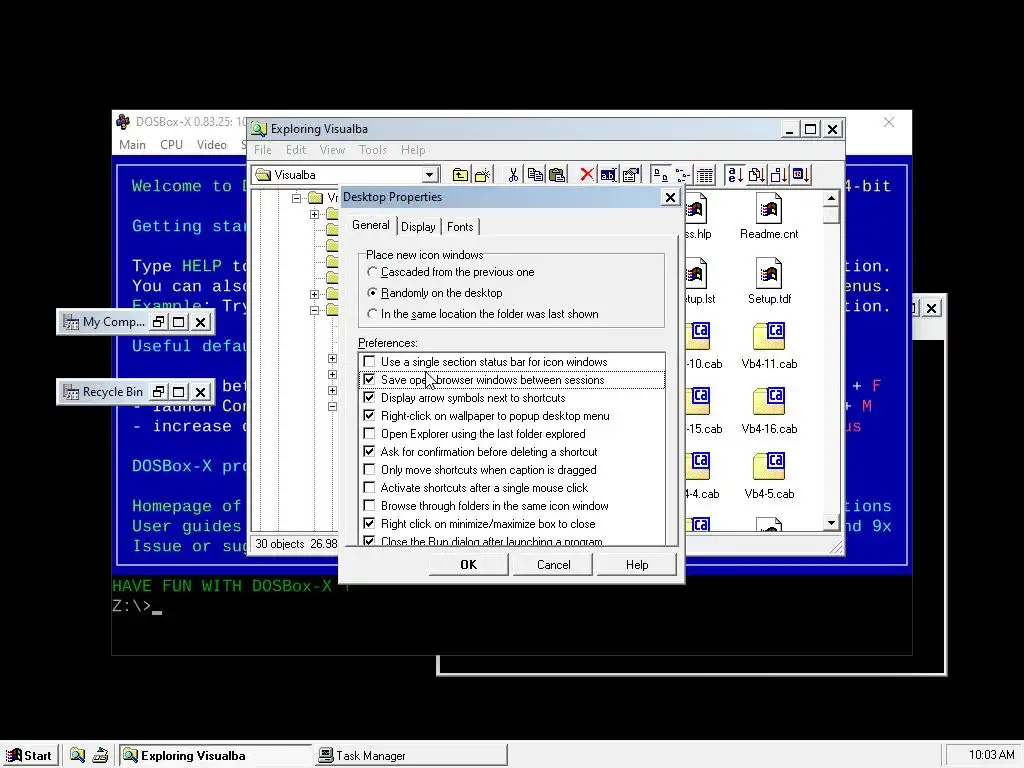The image size is (1024, 768).
Task: Select Randomly on the desktop option
Action: pyautogui.click(x=372, y=293)
